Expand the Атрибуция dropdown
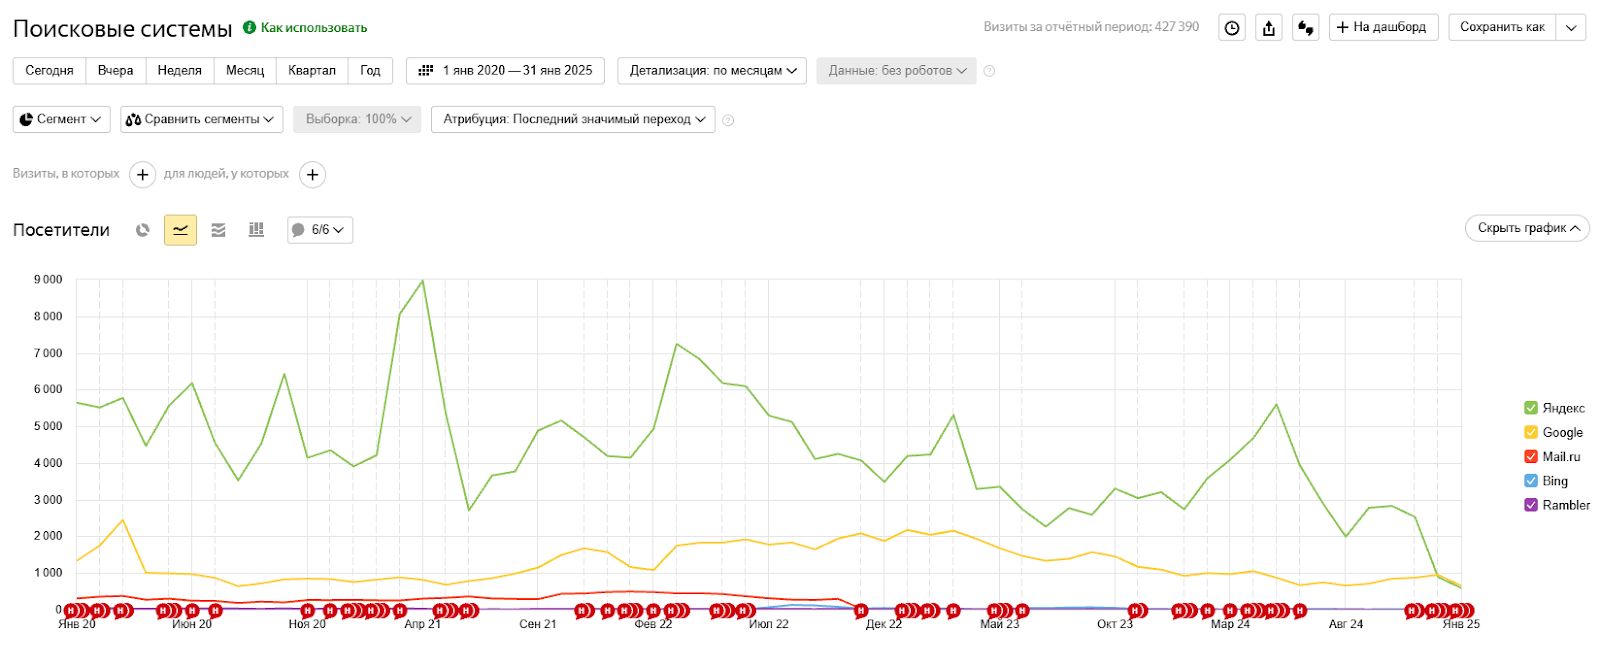Screen dimensions: 1600x666 pos(573,120)
